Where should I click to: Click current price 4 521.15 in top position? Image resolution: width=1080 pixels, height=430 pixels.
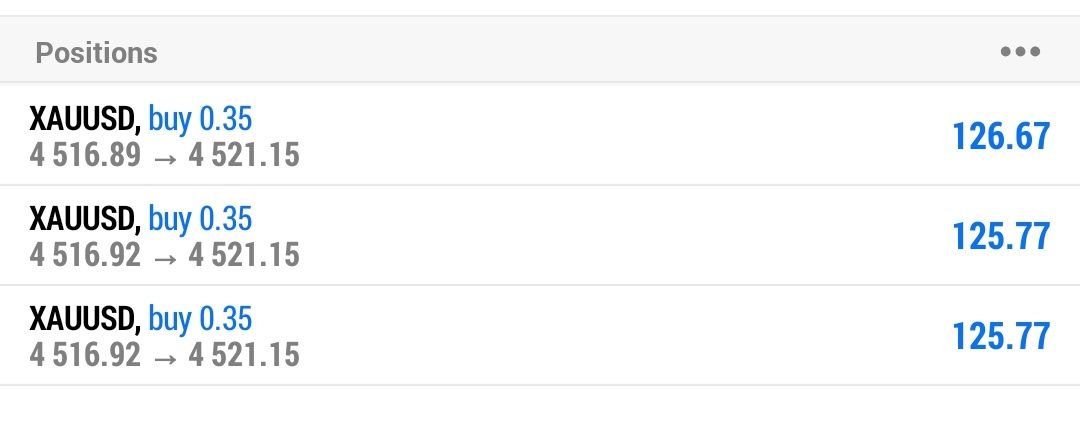click(244, 155)
